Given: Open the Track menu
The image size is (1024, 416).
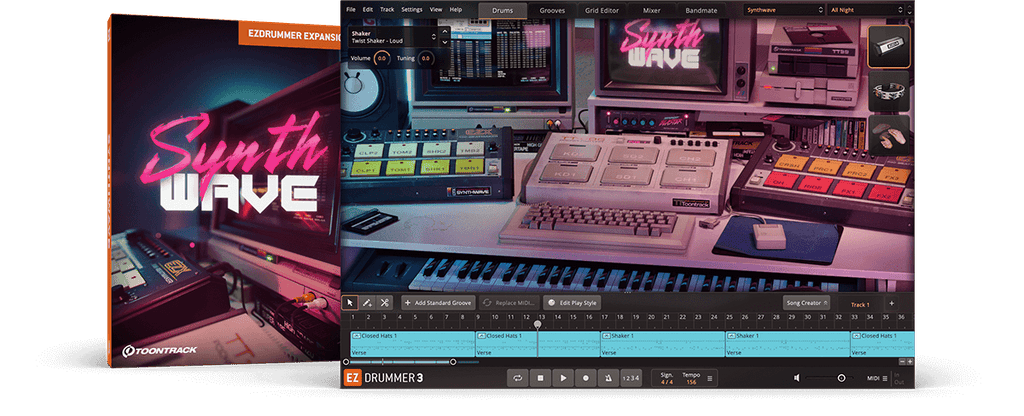Looking at the screenshot, I should click(387, 10).
